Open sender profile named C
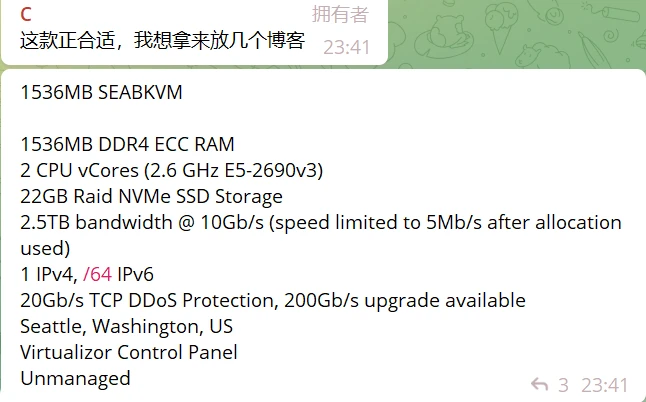Viewport: 646px width, 402px height. click(26, 15)
